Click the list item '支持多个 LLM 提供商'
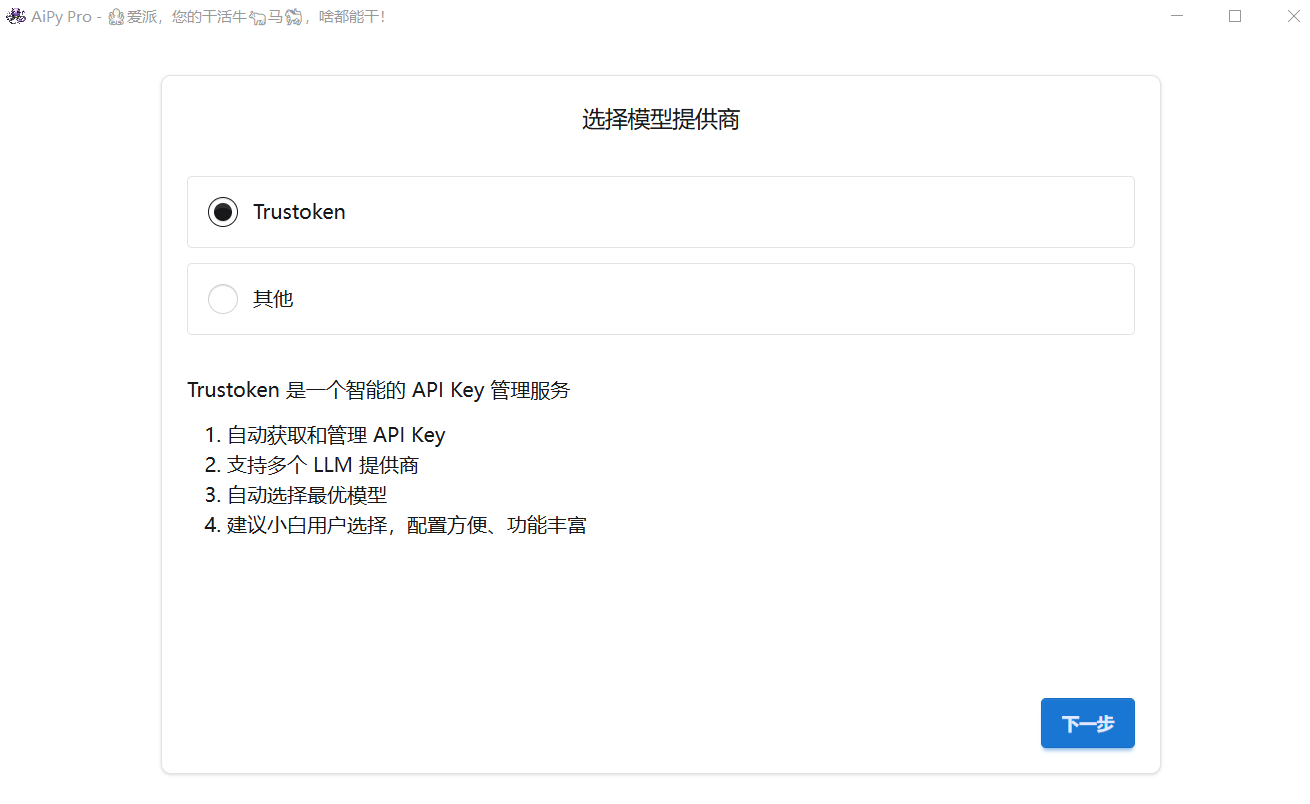Screen dimensions: 1310x804 pyautogui.click(x=323, y=465)
